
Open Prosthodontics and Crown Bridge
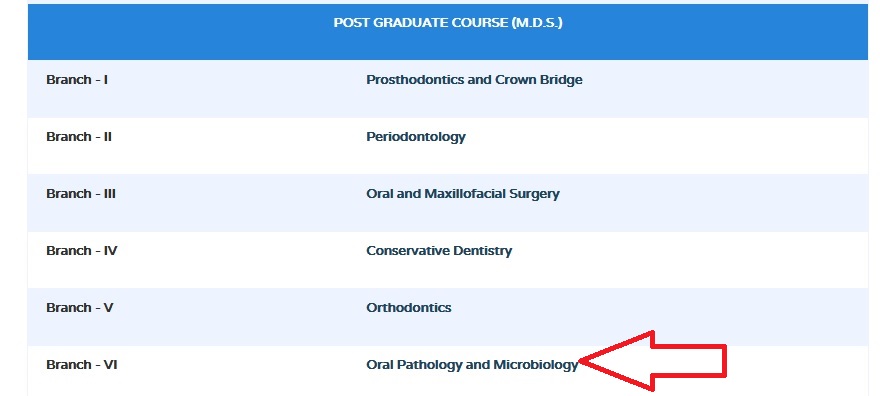click(474, 80)
